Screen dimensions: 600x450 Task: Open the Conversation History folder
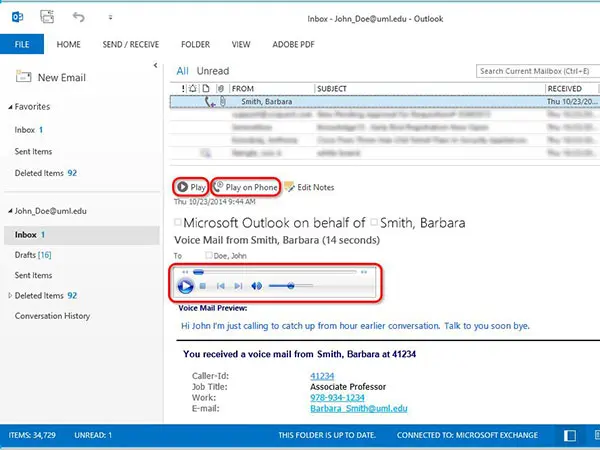point(52,316)
